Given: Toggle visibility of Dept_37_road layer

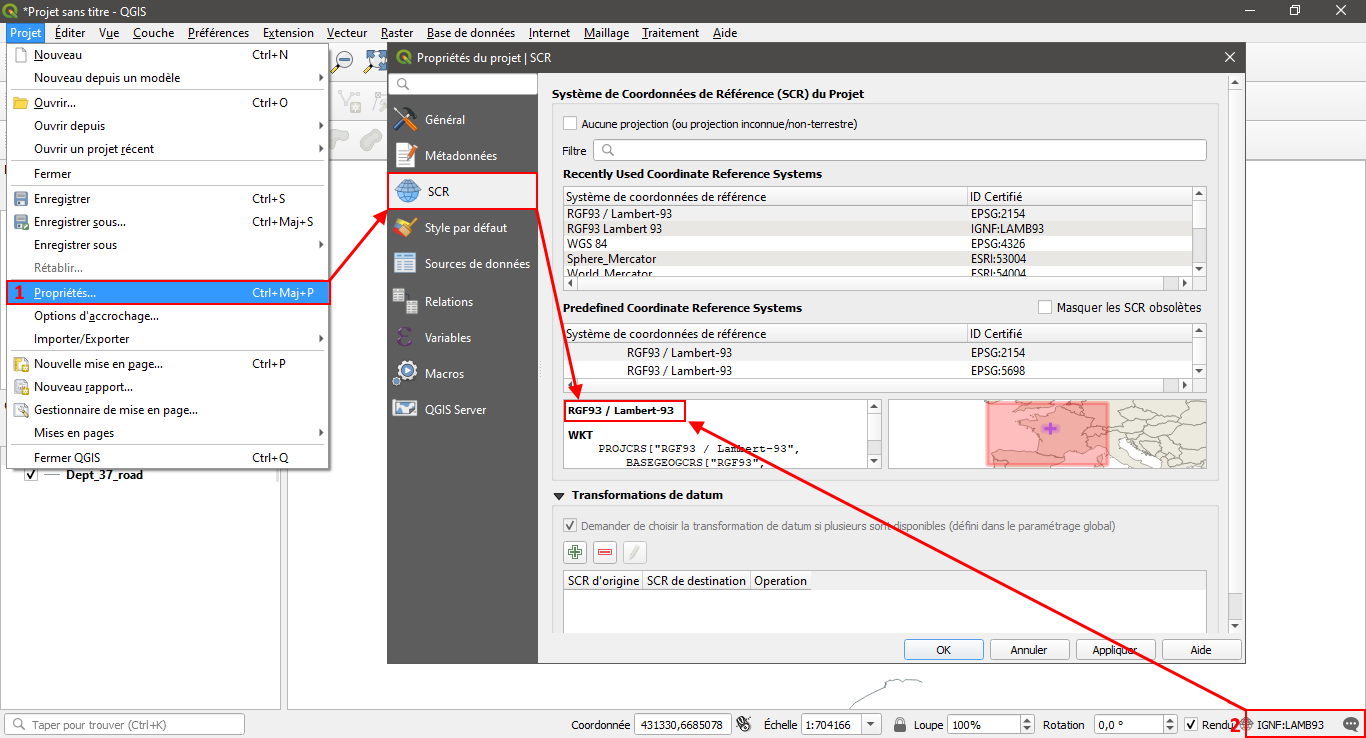Looking at the screenshot, I should [31, 475].
